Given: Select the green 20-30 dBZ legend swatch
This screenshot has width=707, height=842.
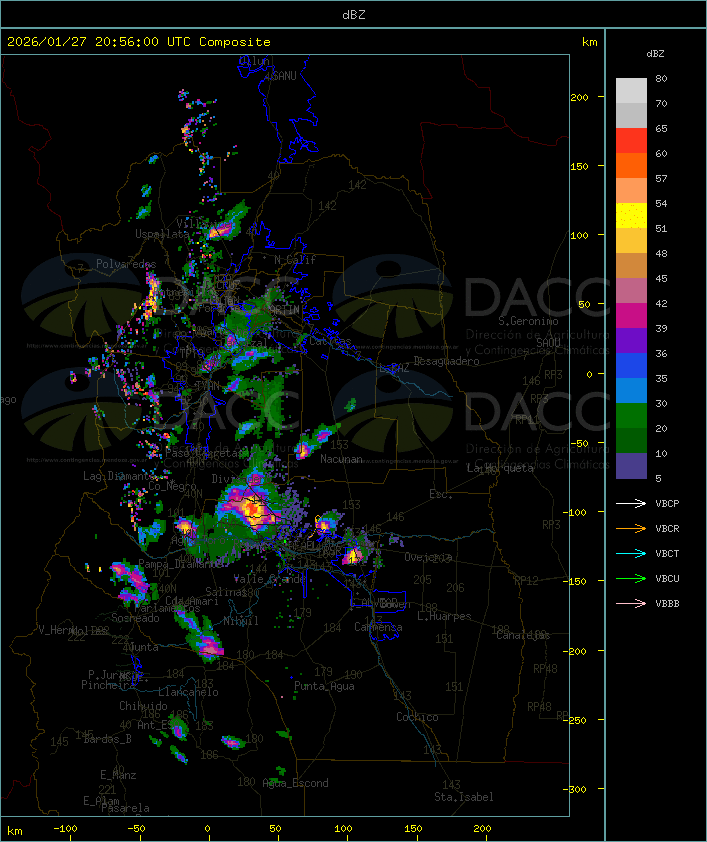Looking at the screenshot, I should click(631, 416).
